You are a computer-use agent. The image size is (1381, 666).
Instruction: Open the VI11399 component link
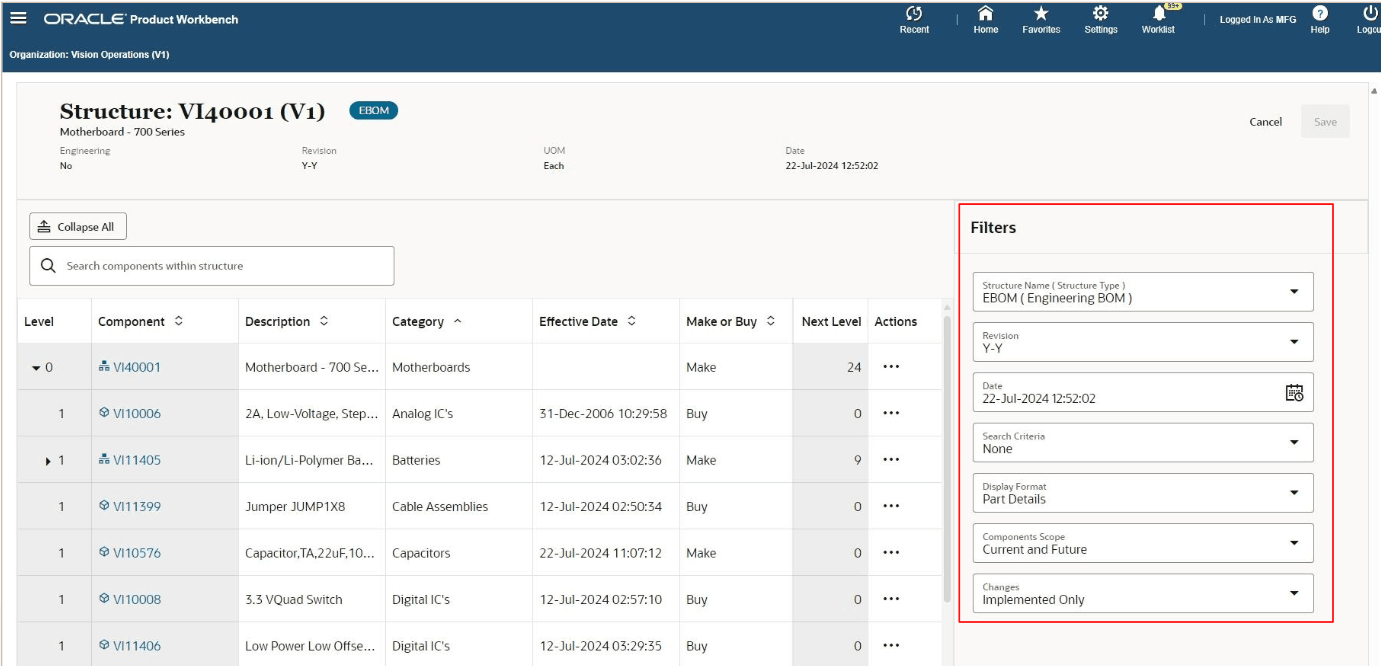pyautogui.click(x=137, y=506)
